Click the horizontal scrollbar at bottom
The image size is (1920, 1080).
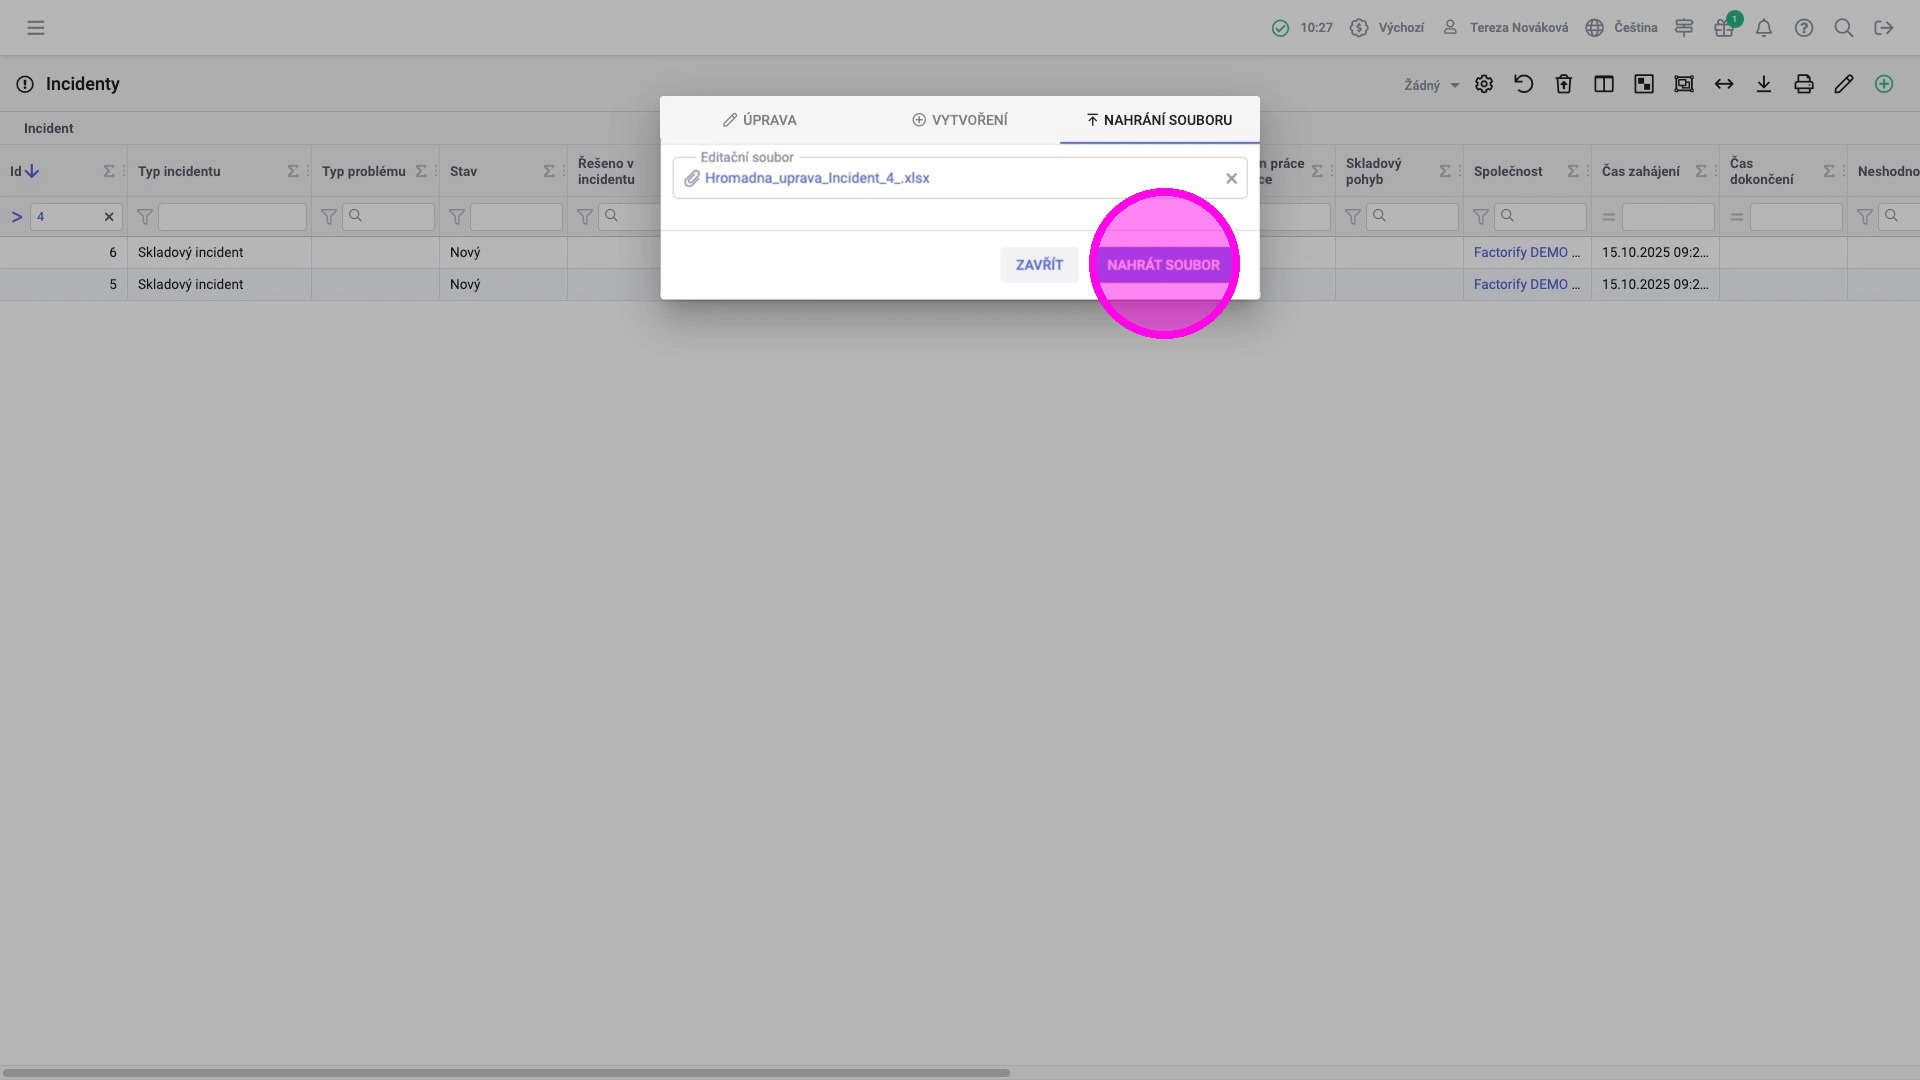(505, 1073)
